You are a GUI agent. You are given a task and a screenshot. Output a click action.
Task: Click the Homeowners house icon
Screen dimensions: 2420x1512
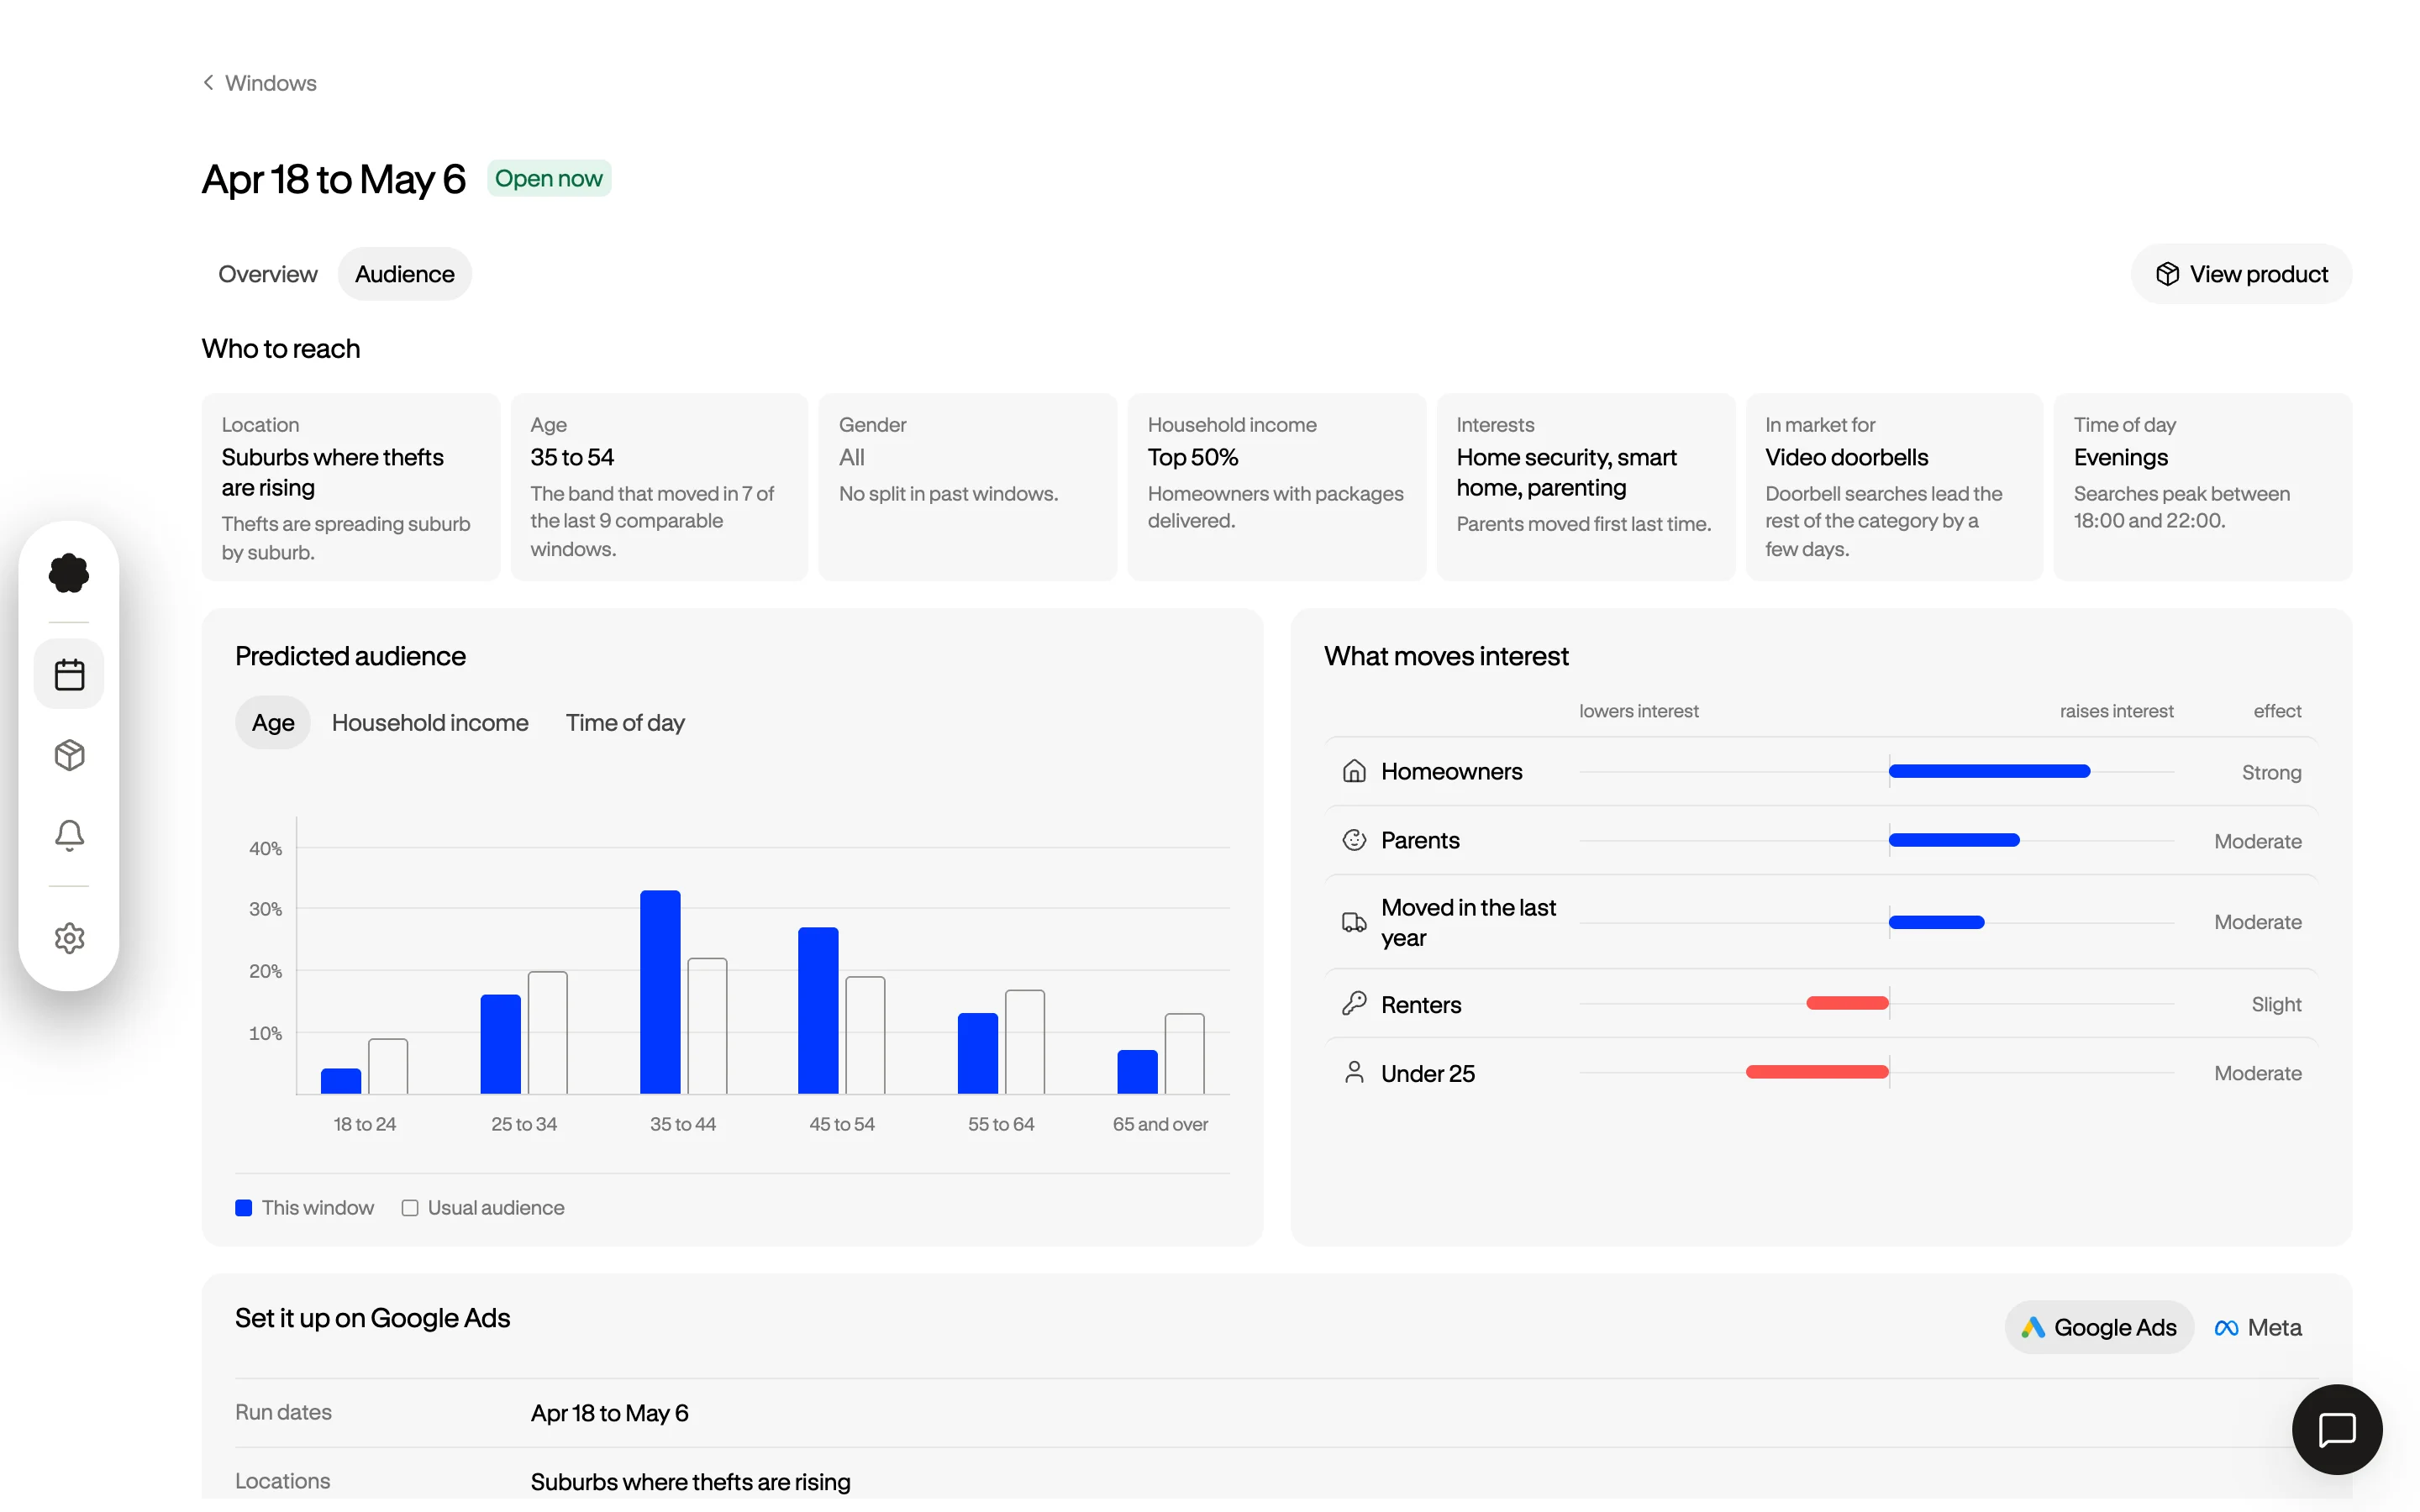coord(1354,771)
